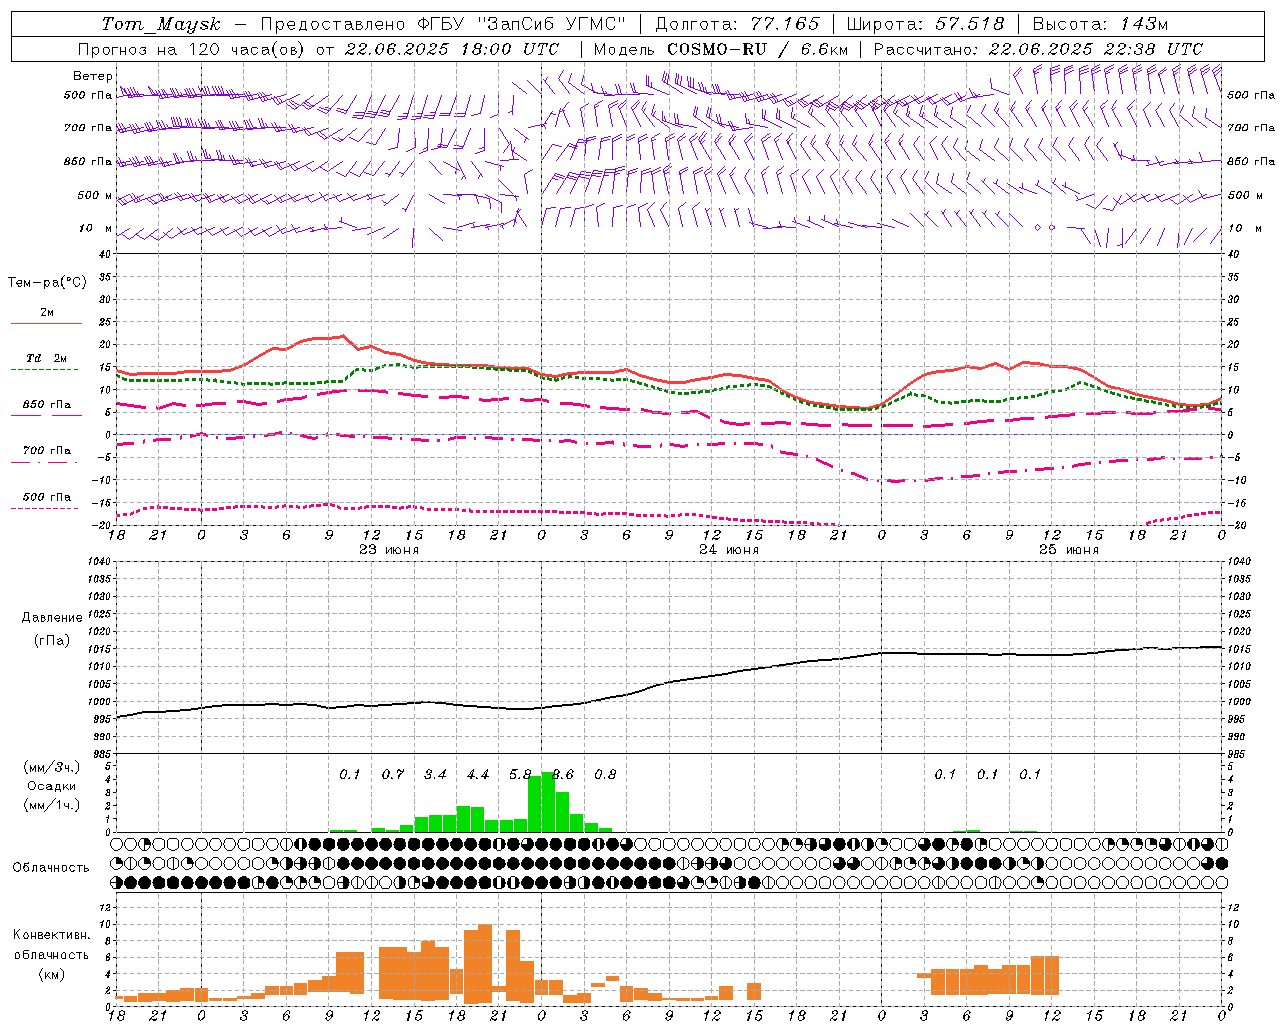
Task: Click the red 2м temperature legend line
Action: (46, 323)
